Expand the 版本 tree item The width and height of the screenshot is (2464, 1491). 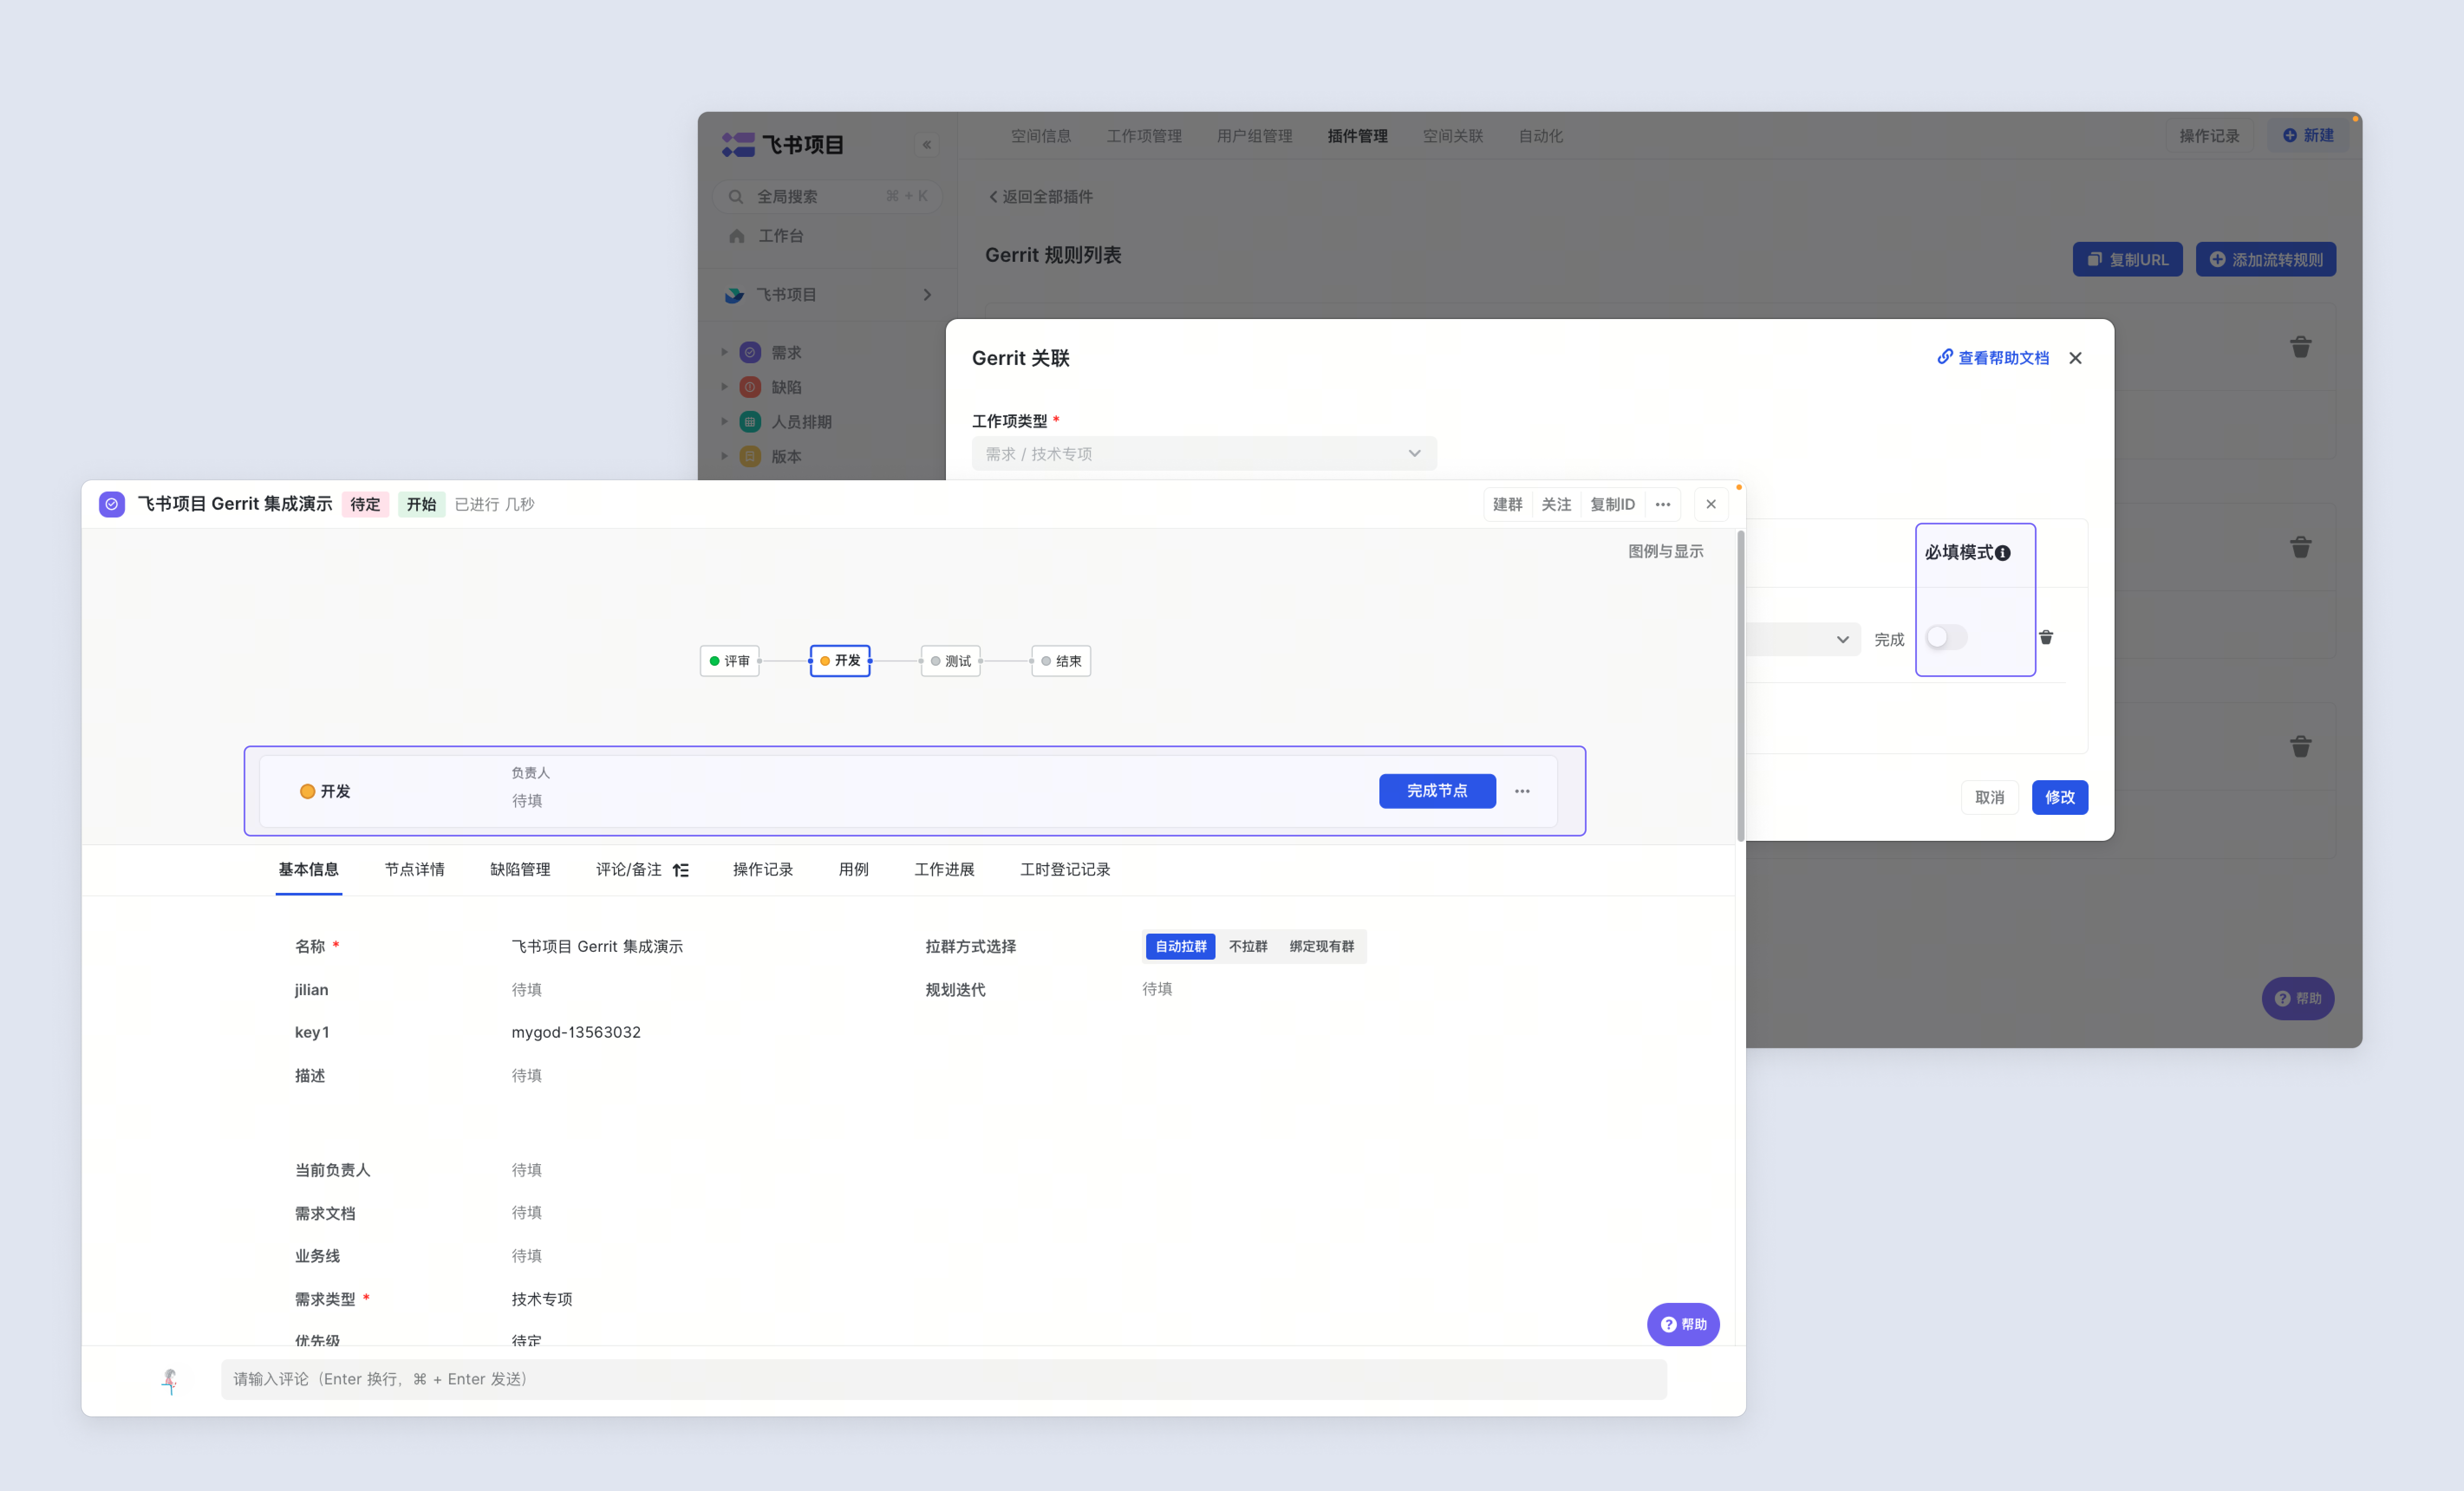[x=724, y=456]
